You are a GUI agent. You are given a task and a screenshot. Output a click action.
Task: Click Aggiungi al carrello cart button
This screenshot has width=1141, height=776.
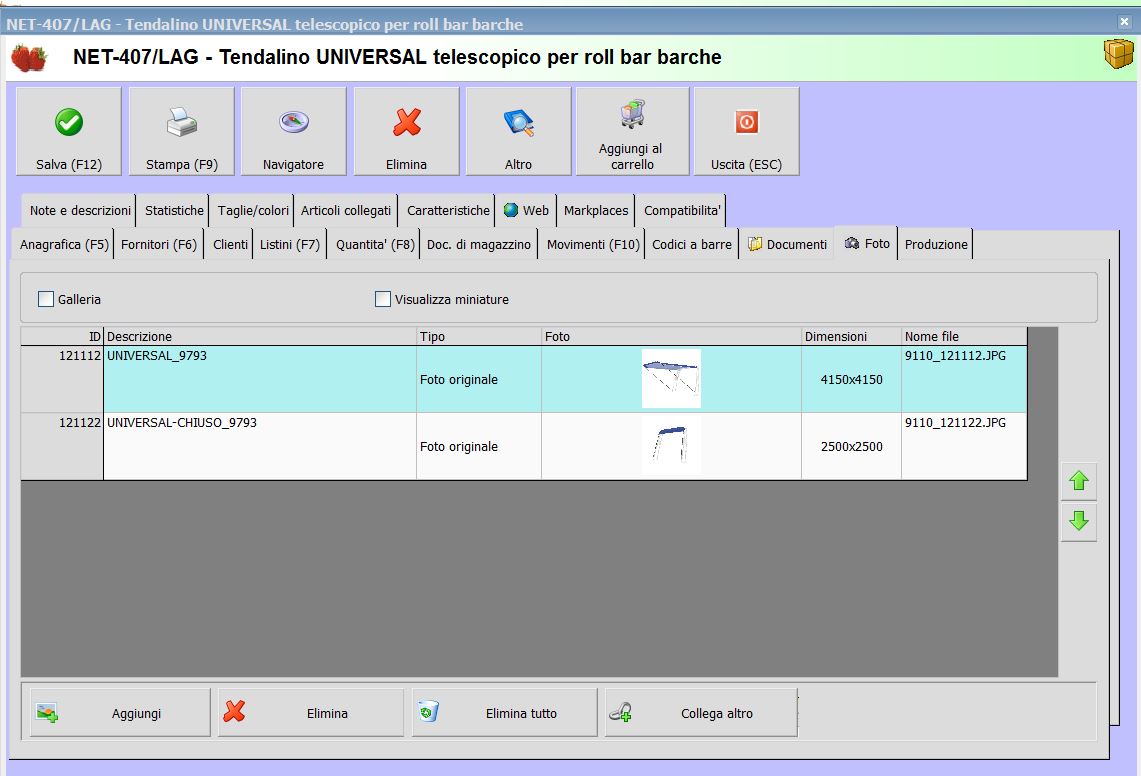tap(632, 132)
